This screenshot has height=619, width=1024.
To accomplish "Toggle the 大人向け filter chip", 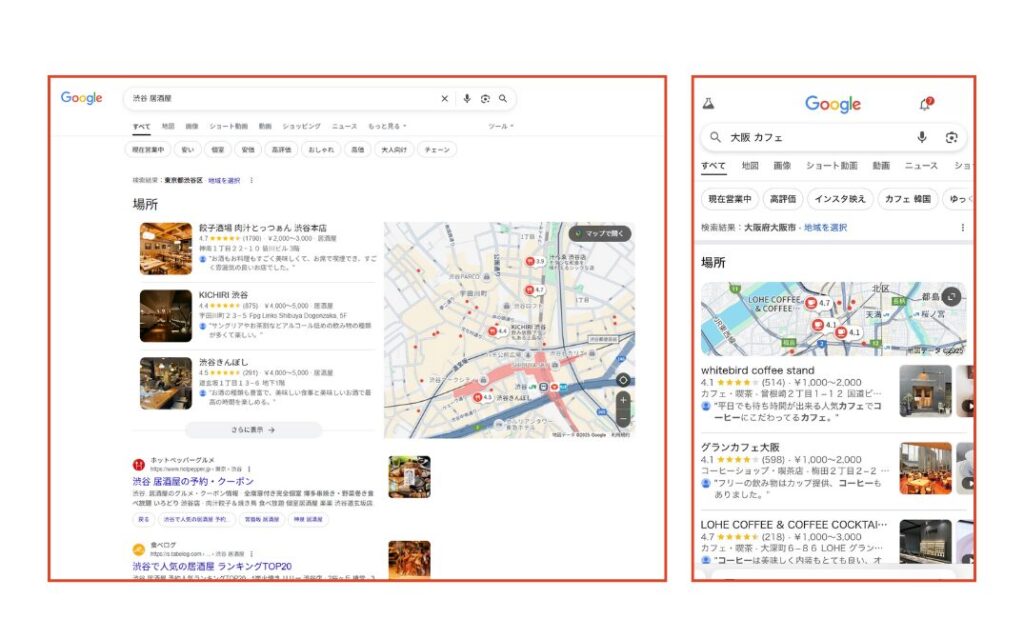I will click(x=394, y=150).
